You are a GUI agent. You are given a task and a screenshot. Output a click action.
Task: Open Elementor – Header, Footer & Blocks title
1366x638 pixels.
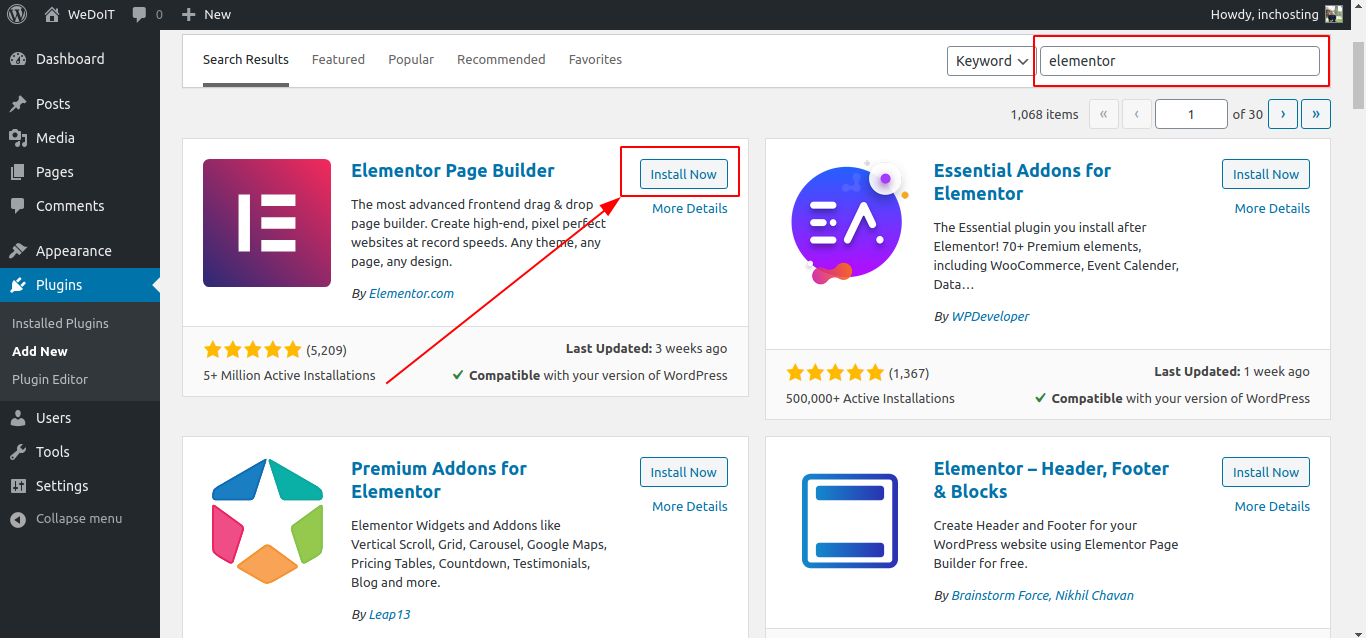pos(1051,480)
